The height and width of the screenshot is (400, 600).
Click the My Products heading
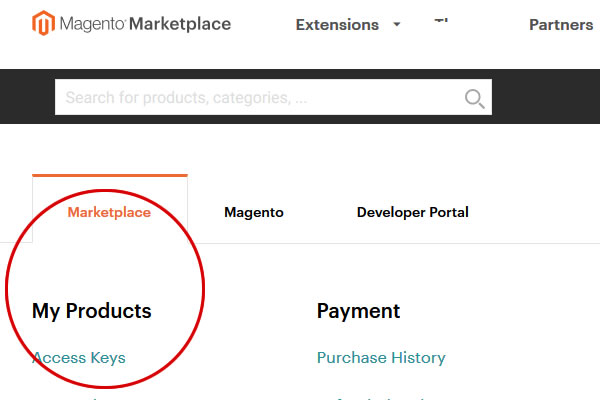tap(92, 311)
